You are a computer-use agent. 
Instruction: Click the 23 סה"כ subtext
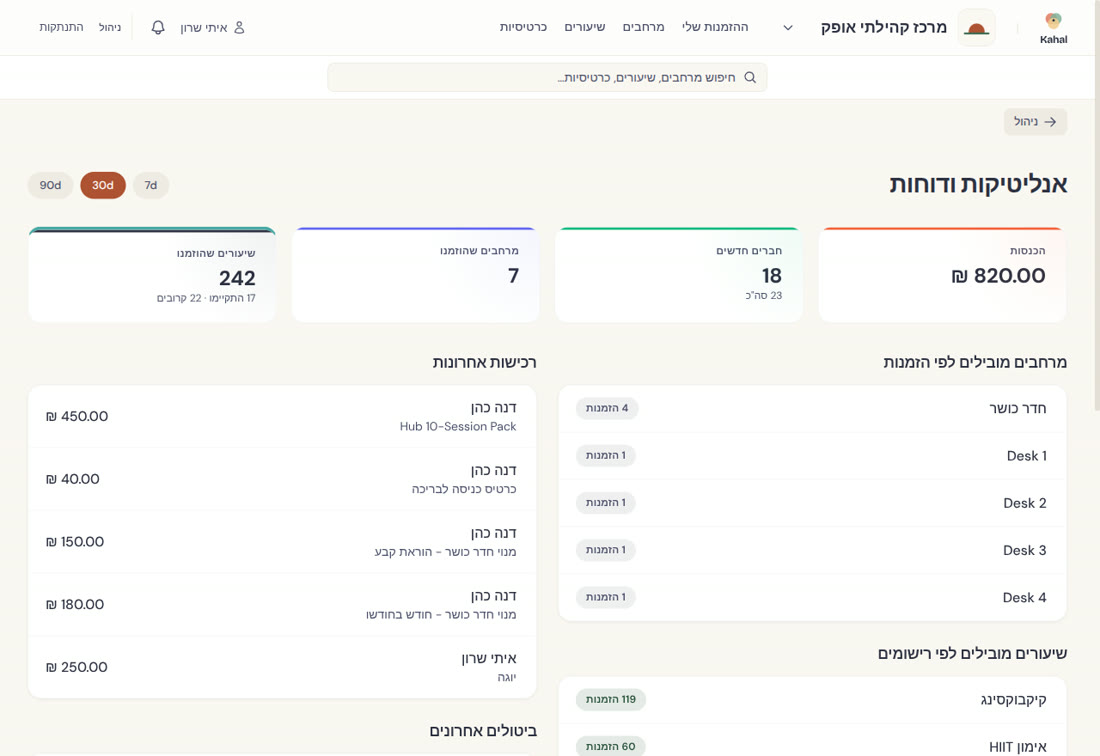coord(763,295)
